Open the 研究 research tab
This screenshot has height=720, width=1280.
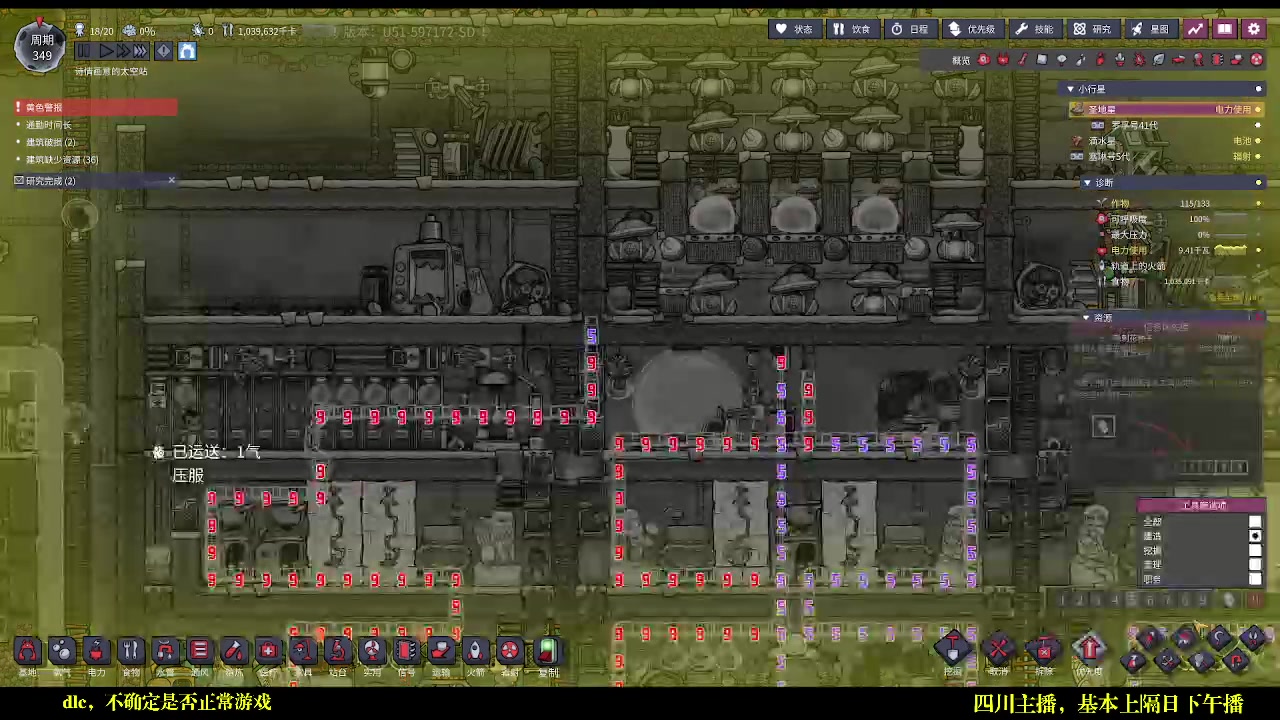(1093, 29)
